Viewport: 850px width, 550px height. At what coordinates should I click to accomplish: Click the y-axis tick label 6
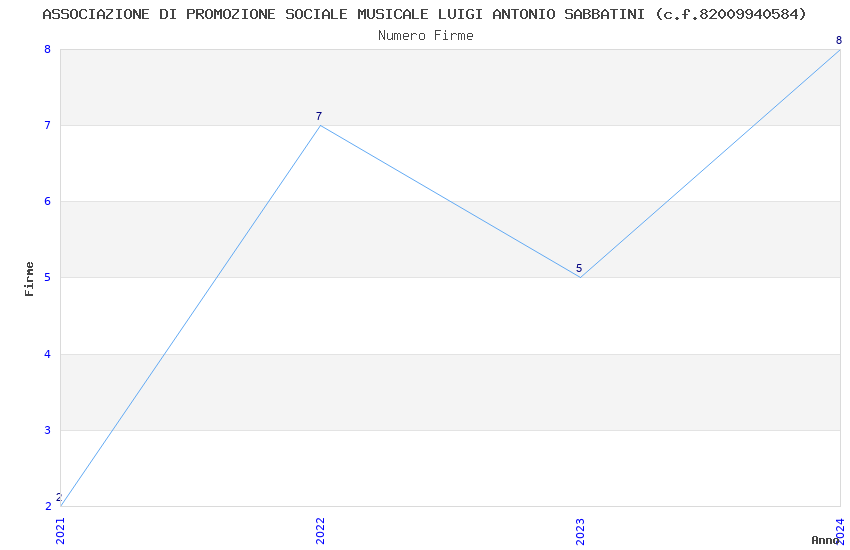[x=47, y=202]
